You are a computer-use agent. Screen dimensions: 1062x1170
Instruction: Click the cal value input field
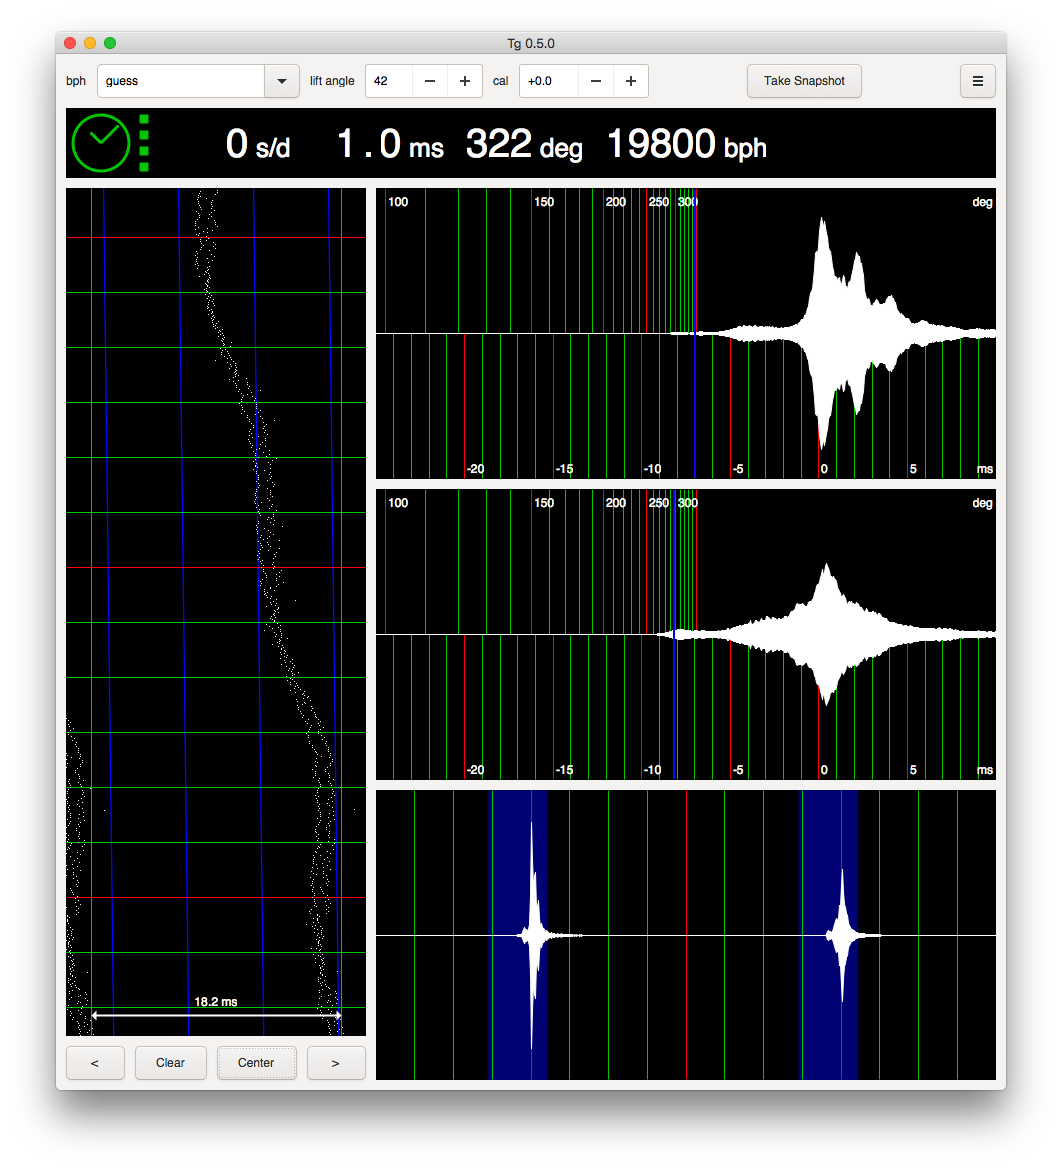[x=549, y=81]
